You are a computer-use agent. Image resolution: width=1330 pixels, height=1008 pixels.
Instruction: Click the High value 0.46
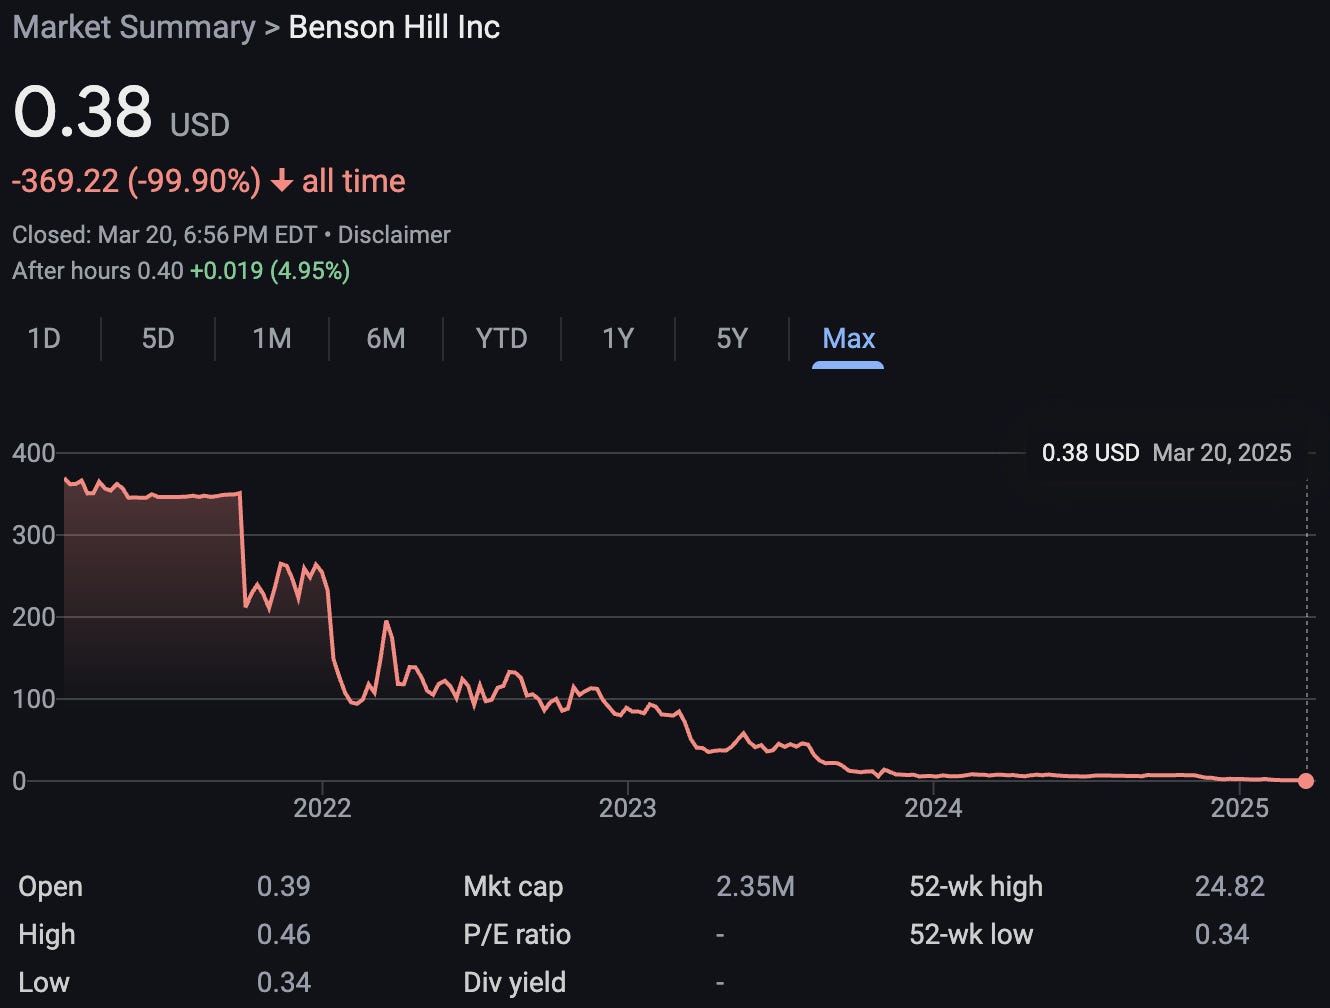coord(284,935)
